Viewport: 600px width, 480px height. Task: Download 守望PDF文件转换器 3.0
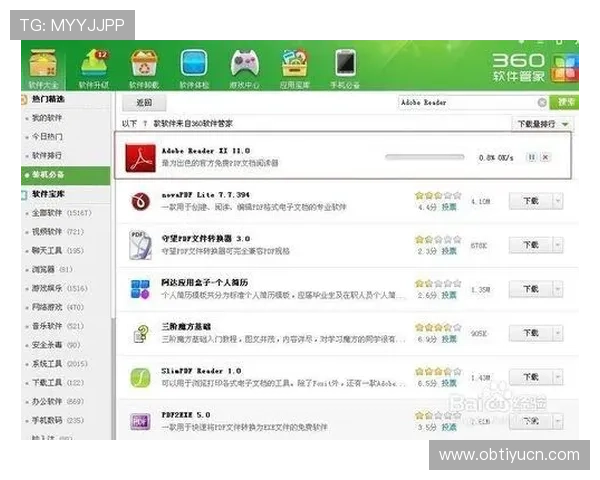(531, 245)
